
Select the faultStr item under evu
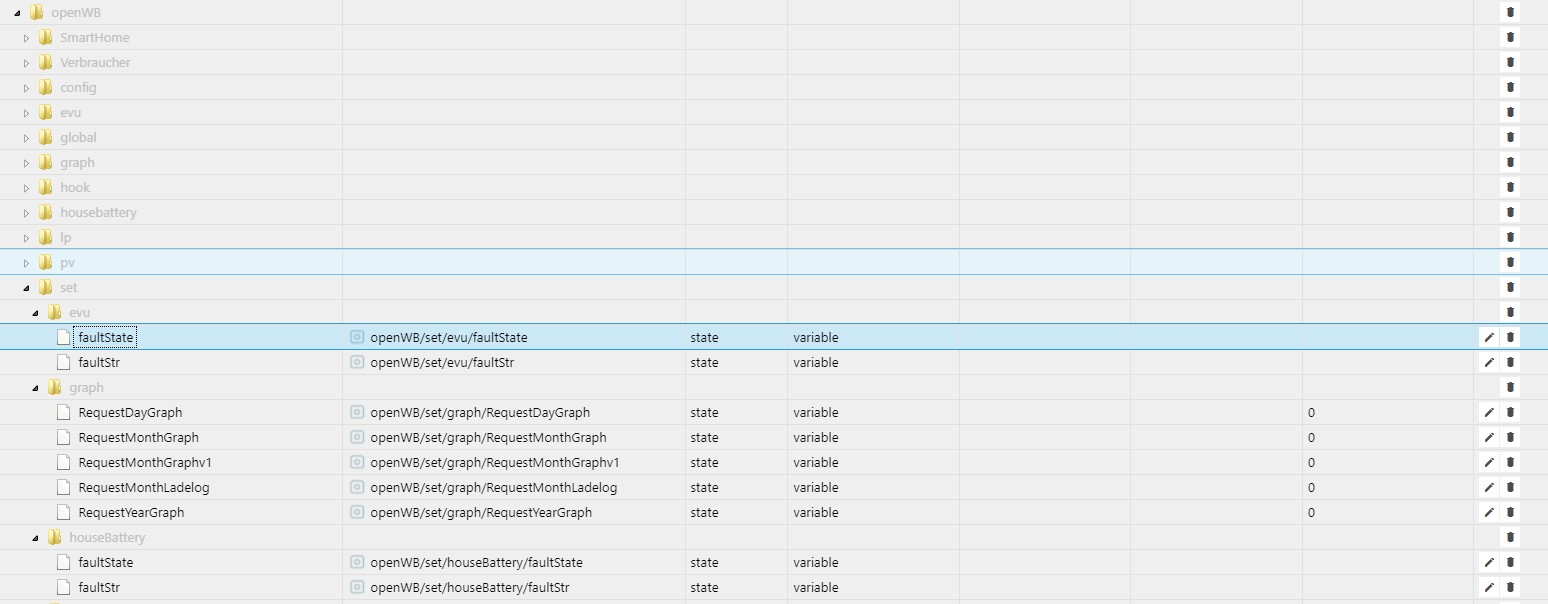[99, 363]
